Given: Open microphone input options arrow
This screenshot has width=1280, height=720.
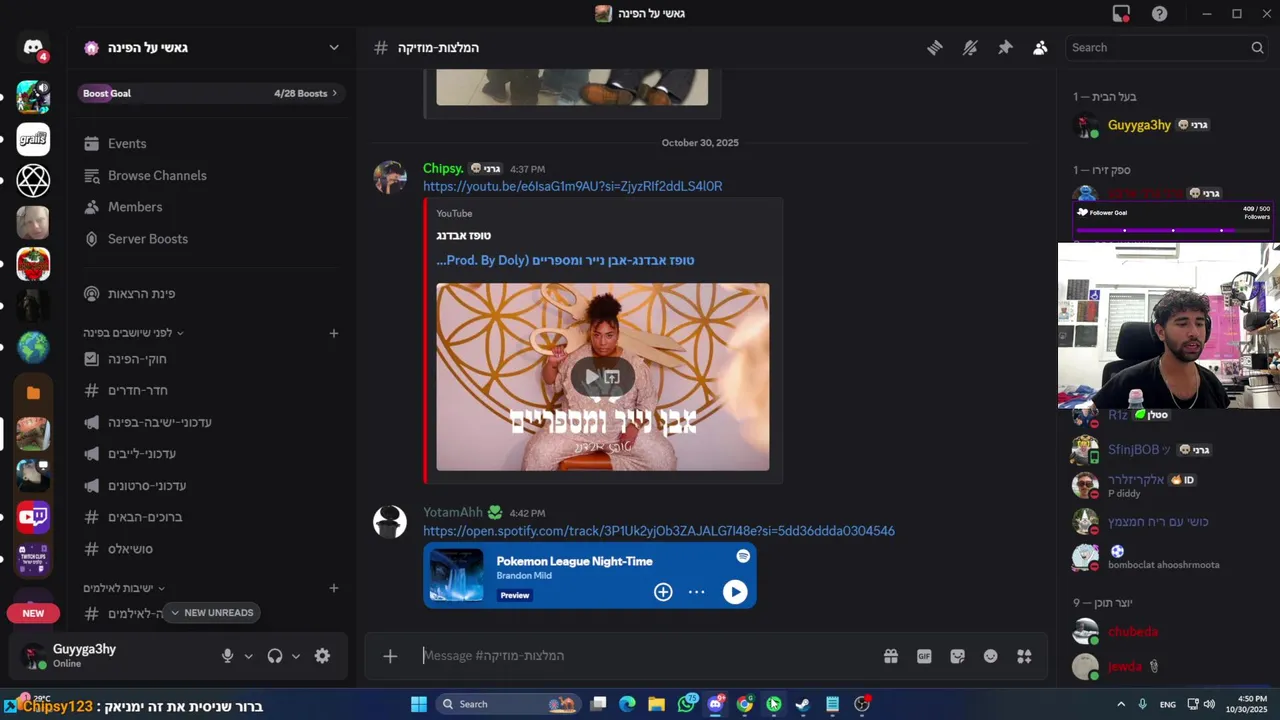Looking at the screenshot, I should click(x=248, y=657).
